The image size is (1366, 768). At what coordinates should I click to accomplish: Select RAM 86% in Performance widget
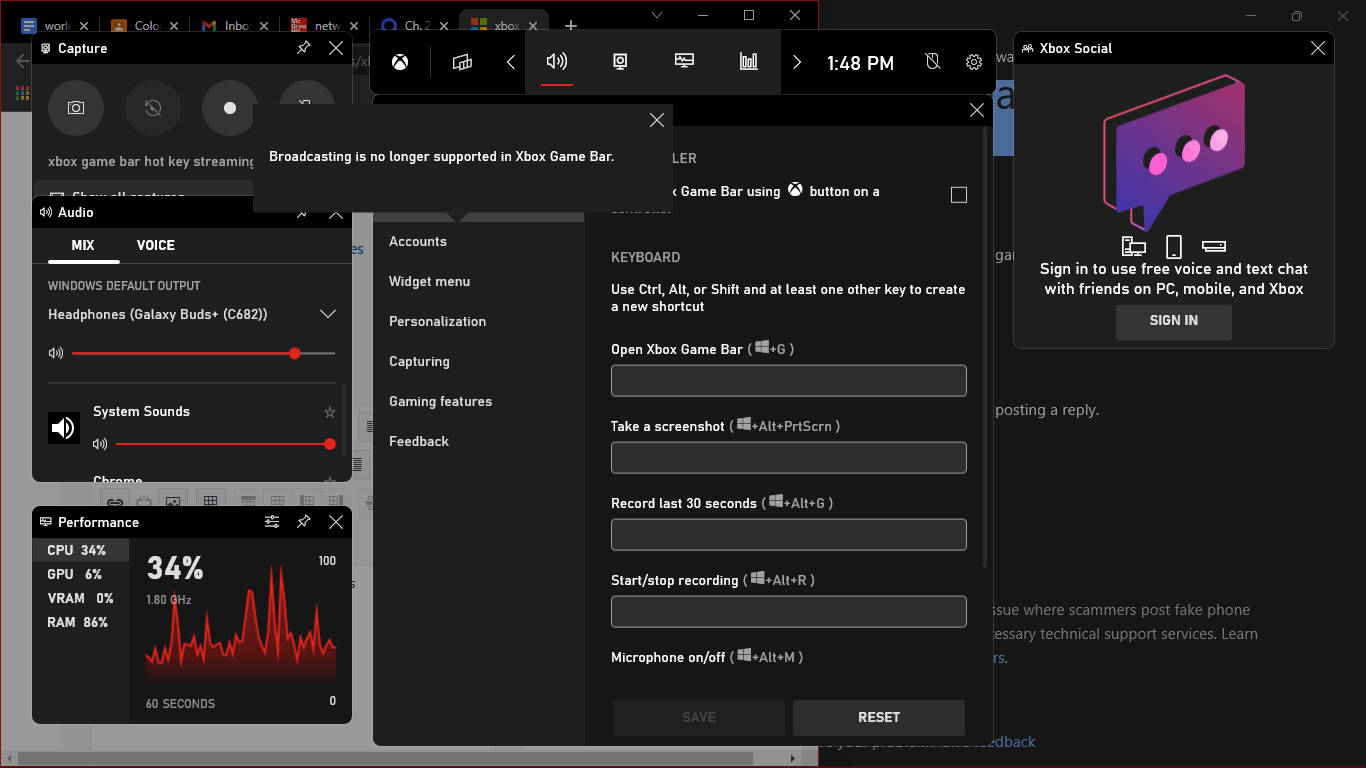click(x=81, y=622)
